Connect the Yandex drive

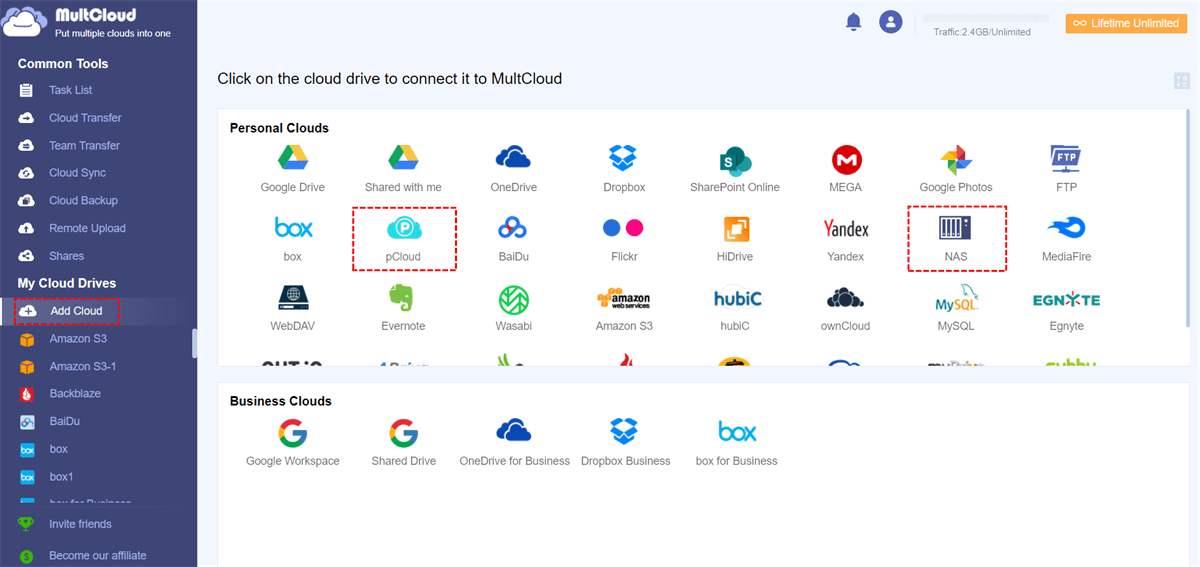[x=846, y=238]
